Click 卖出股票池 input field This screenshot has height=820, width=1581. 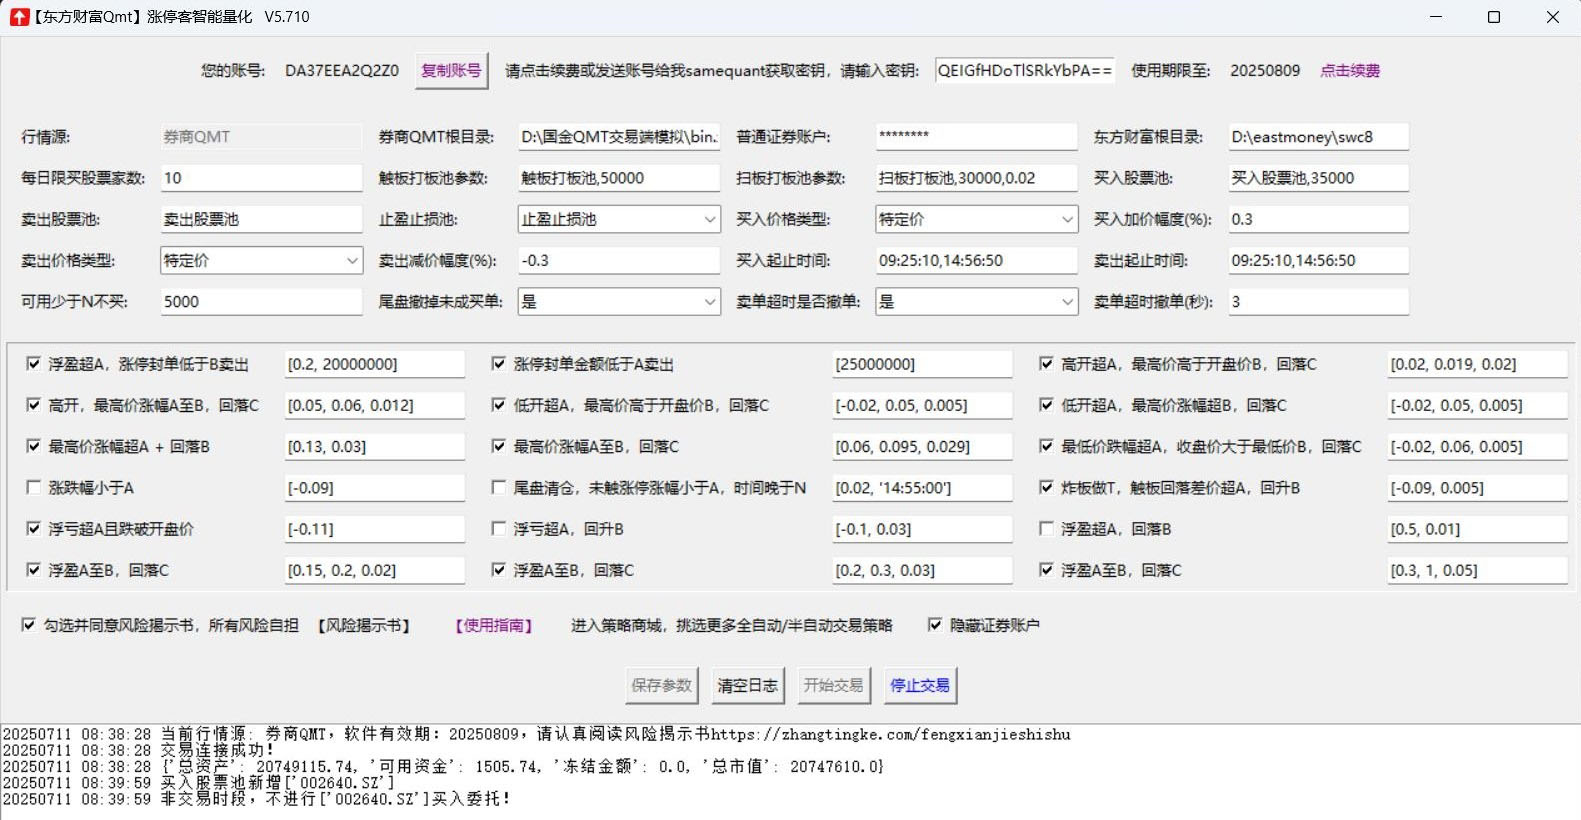[261, 219]
